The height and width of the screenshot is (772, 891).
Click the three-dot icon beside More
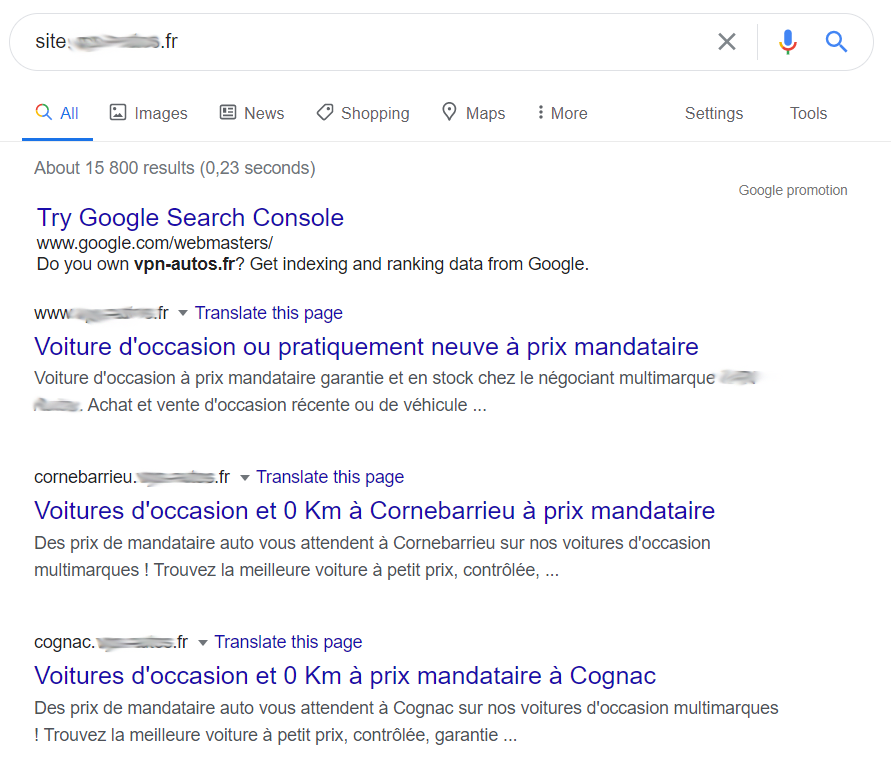point(540,112)
